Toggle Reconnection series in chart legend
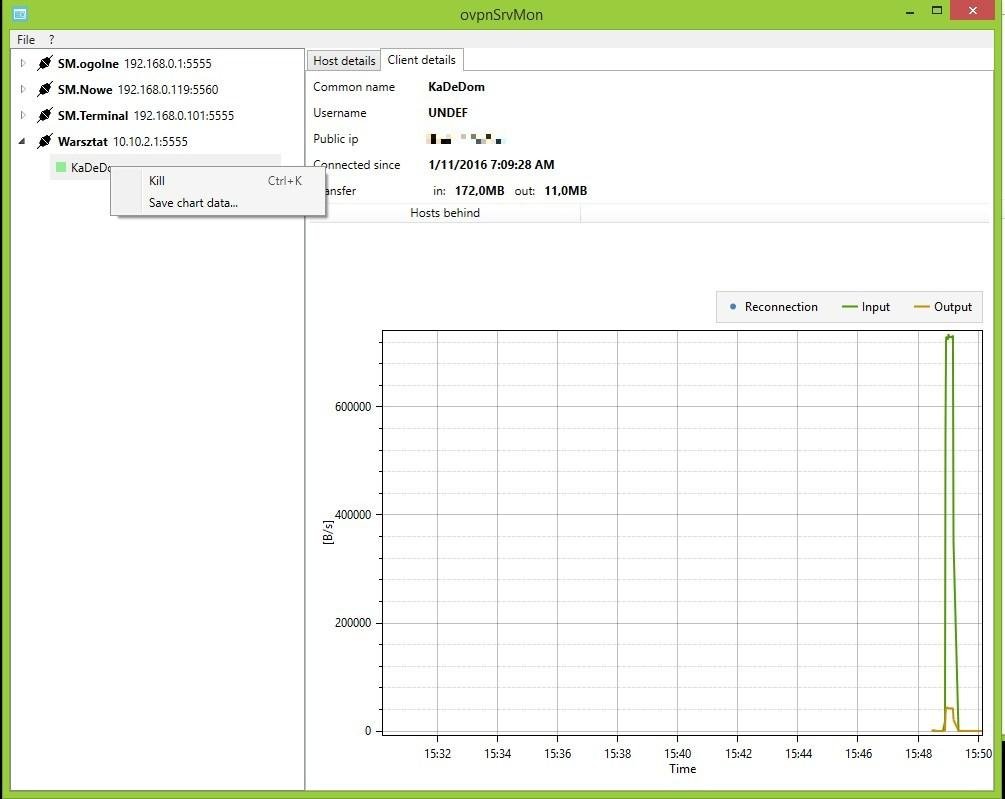This screenshot has height=799, width=1005. point(774,307)
